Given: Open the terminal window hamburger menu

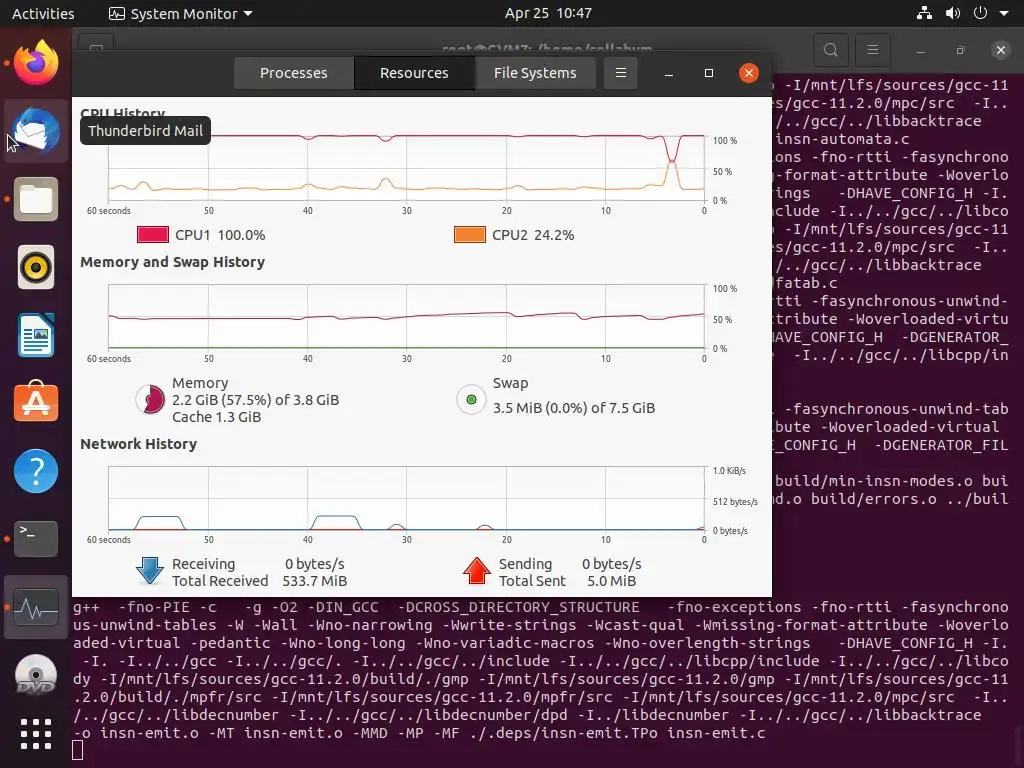Looking at the screenshot, I should click(872, 50).
